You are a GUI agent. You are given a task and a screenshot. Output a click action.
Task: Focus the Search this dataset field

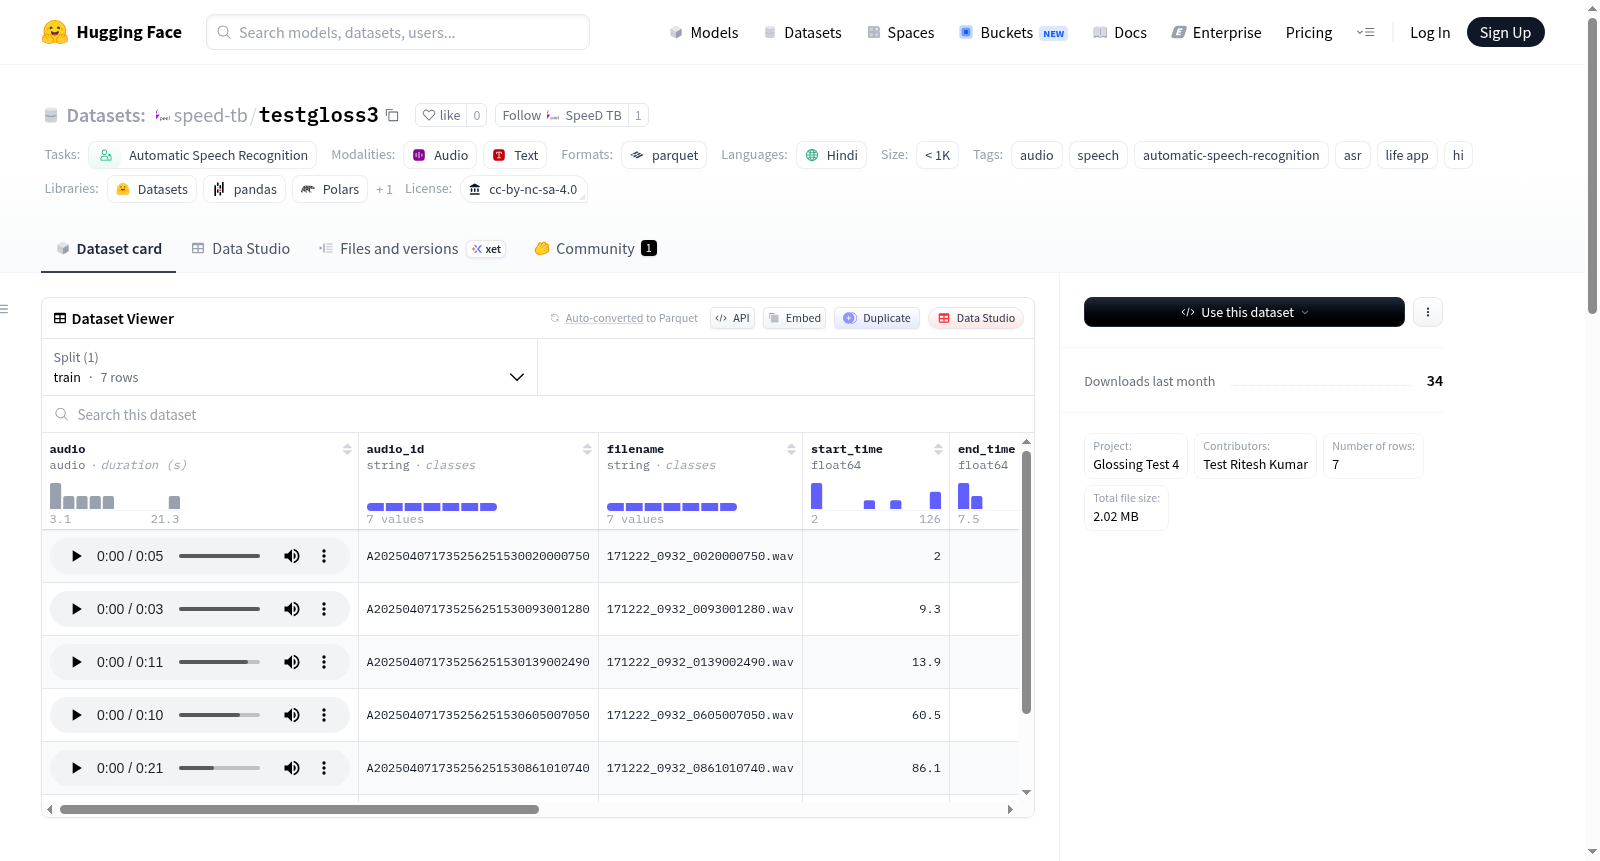(538, 414)
